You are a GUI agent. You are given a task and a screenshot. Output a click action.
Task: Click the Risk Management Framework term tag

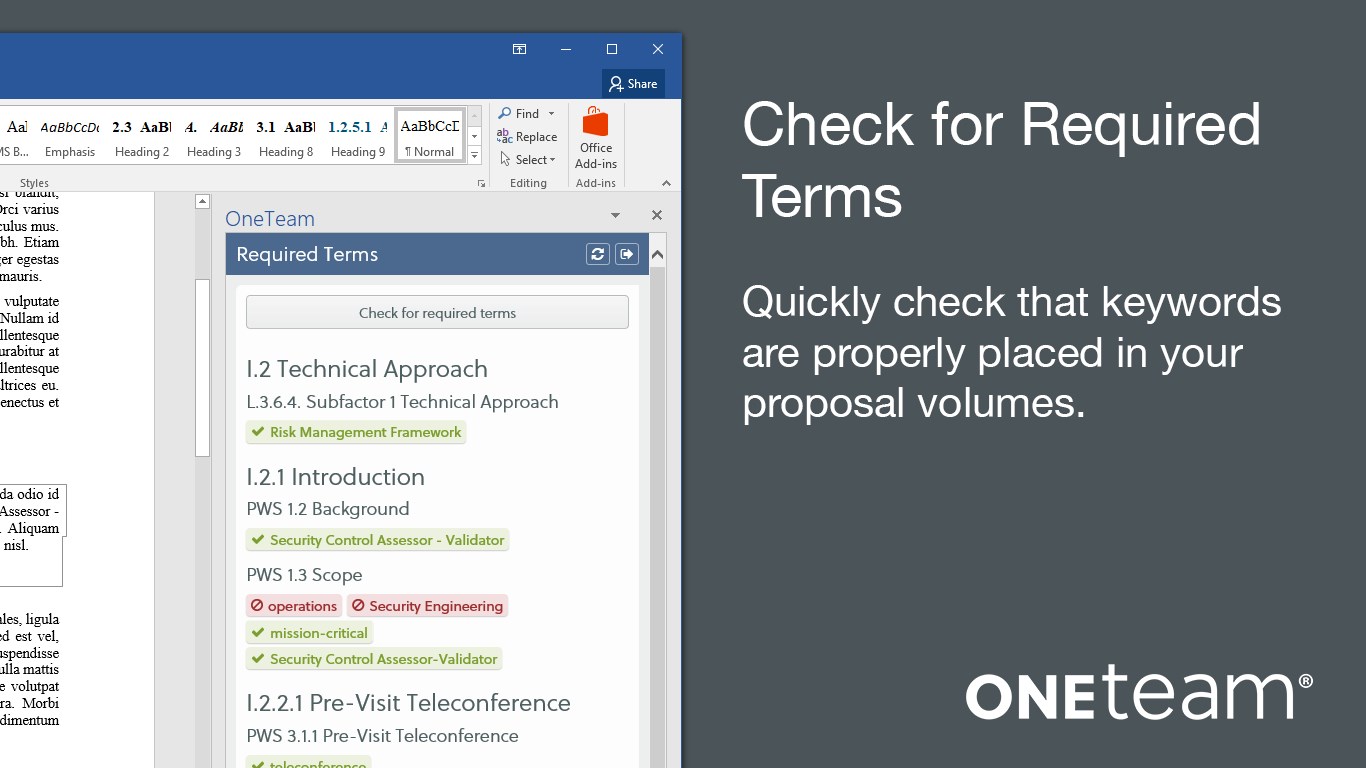point(356,432)
